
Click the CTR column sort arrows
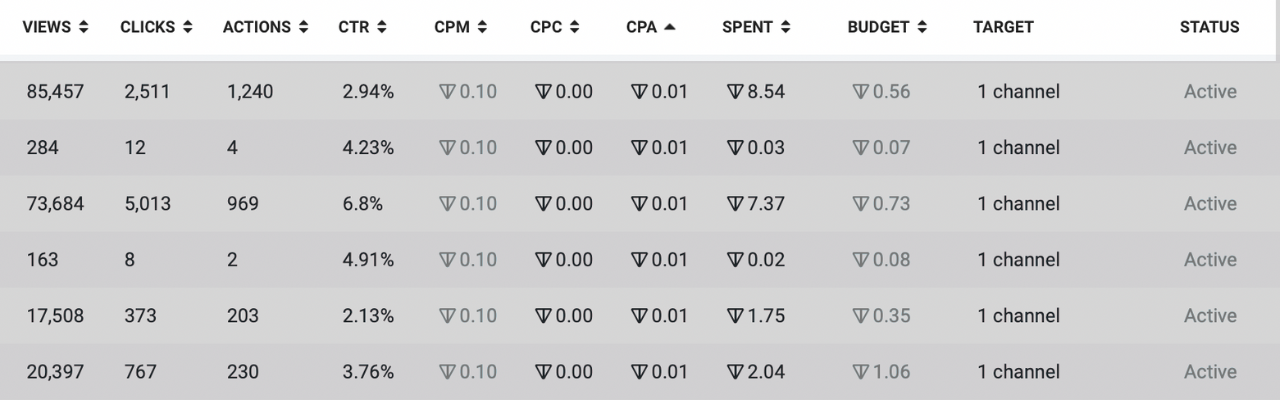[381, 28]
